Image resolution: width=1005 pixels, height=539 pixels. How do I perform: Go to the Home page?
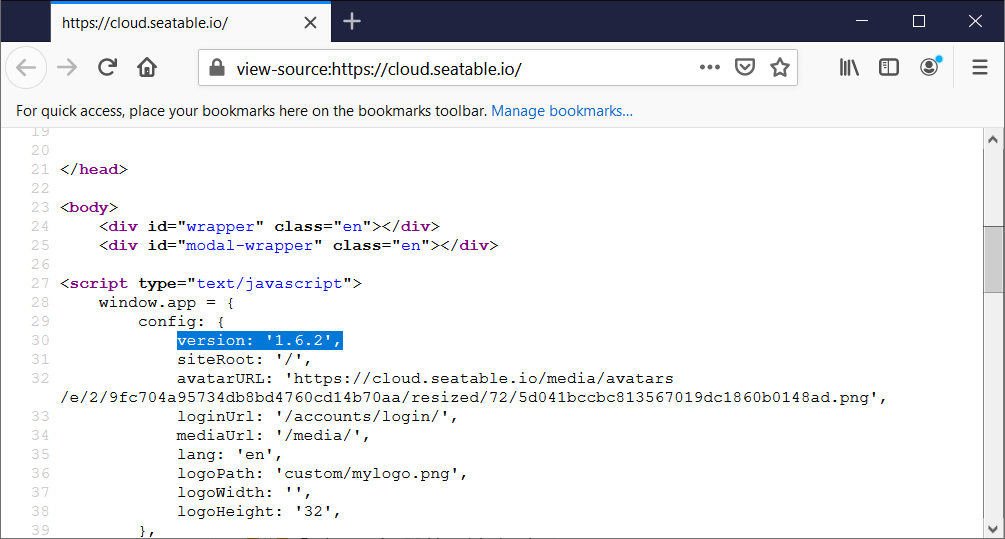coord(147,68)
